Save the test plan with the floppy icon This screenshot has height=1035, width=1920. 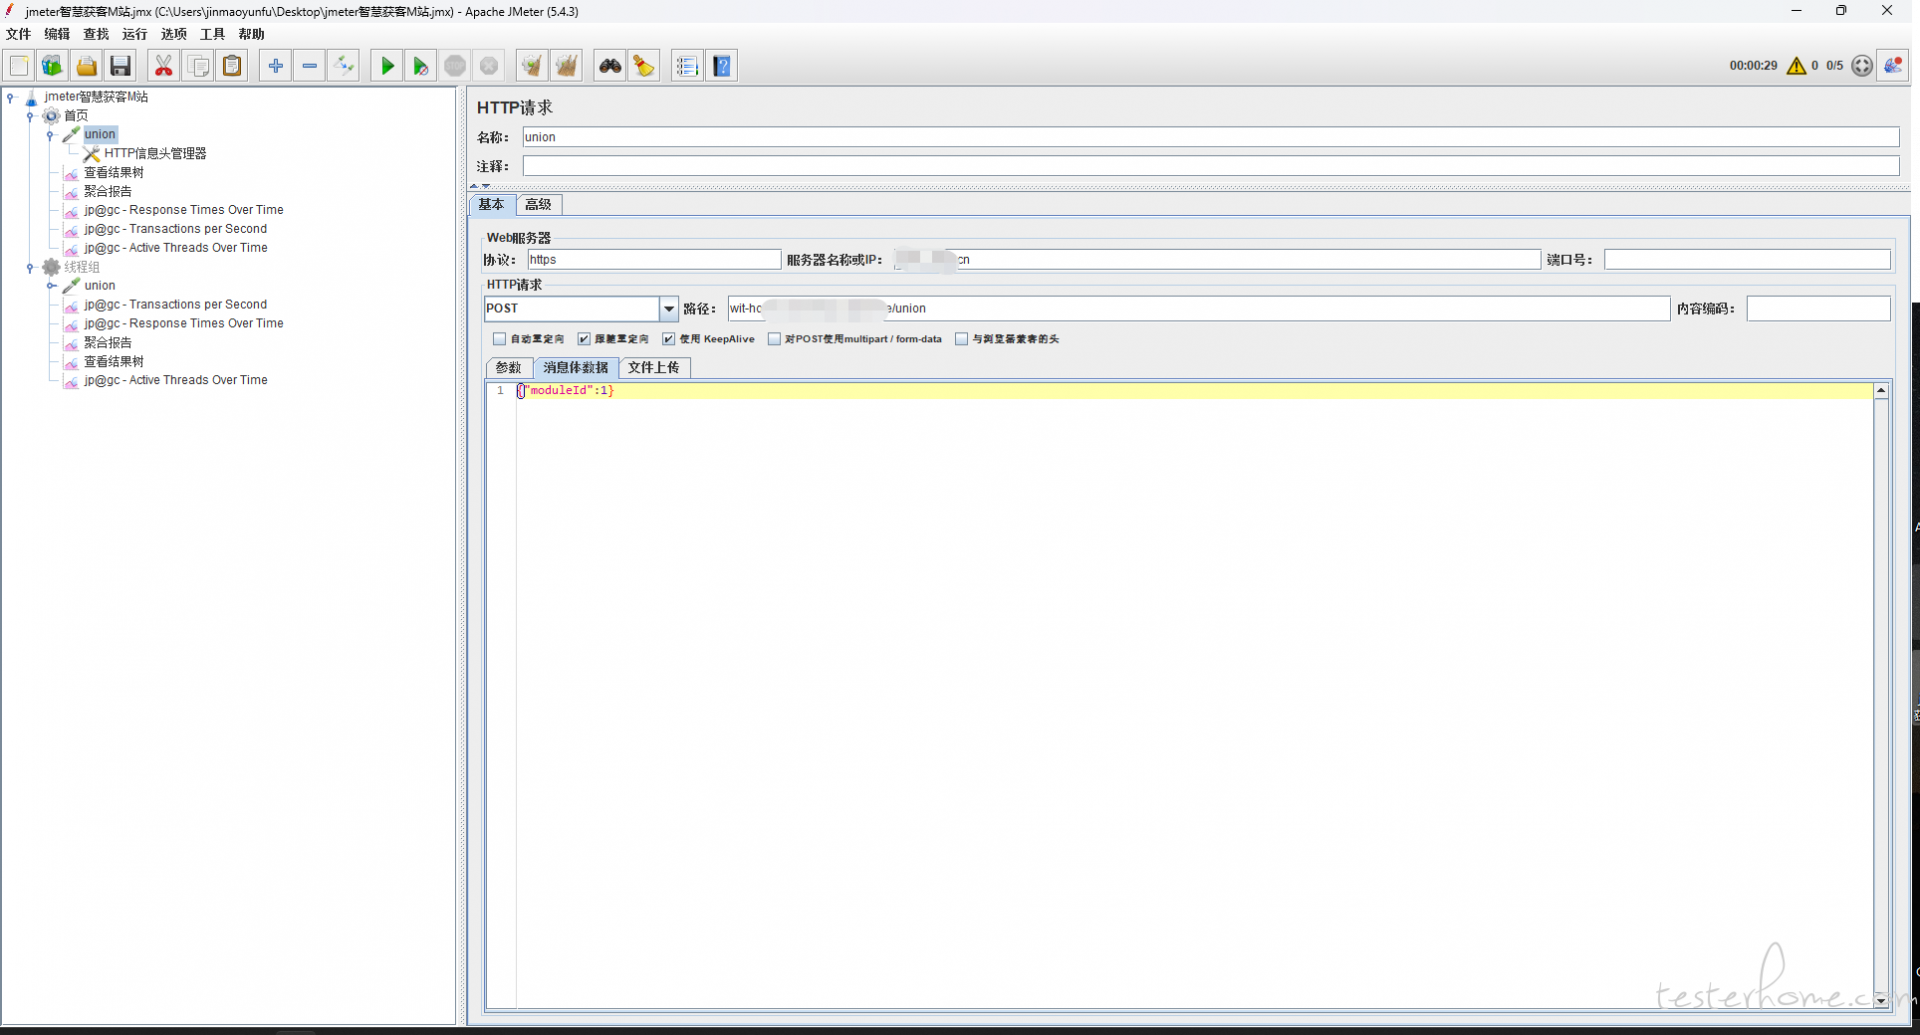121,66
